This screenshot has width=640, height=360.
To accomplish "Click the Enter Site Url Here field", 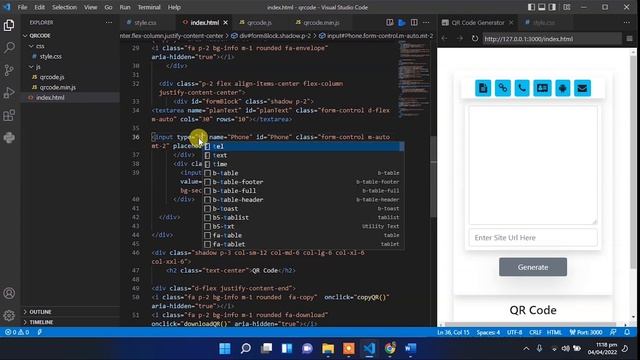I will click(x=533, y=238).
